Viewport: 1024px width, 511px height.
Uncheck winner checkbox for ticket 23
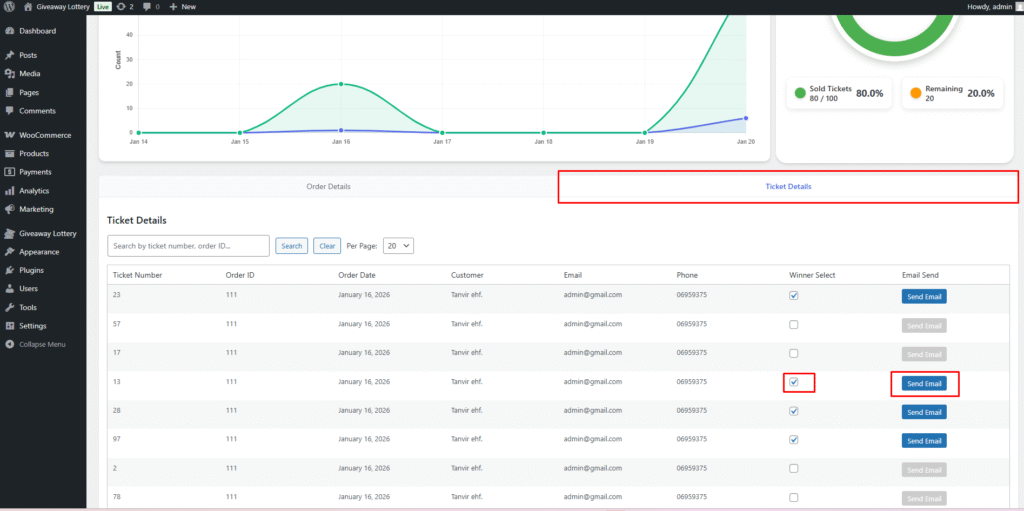(794, 296)
